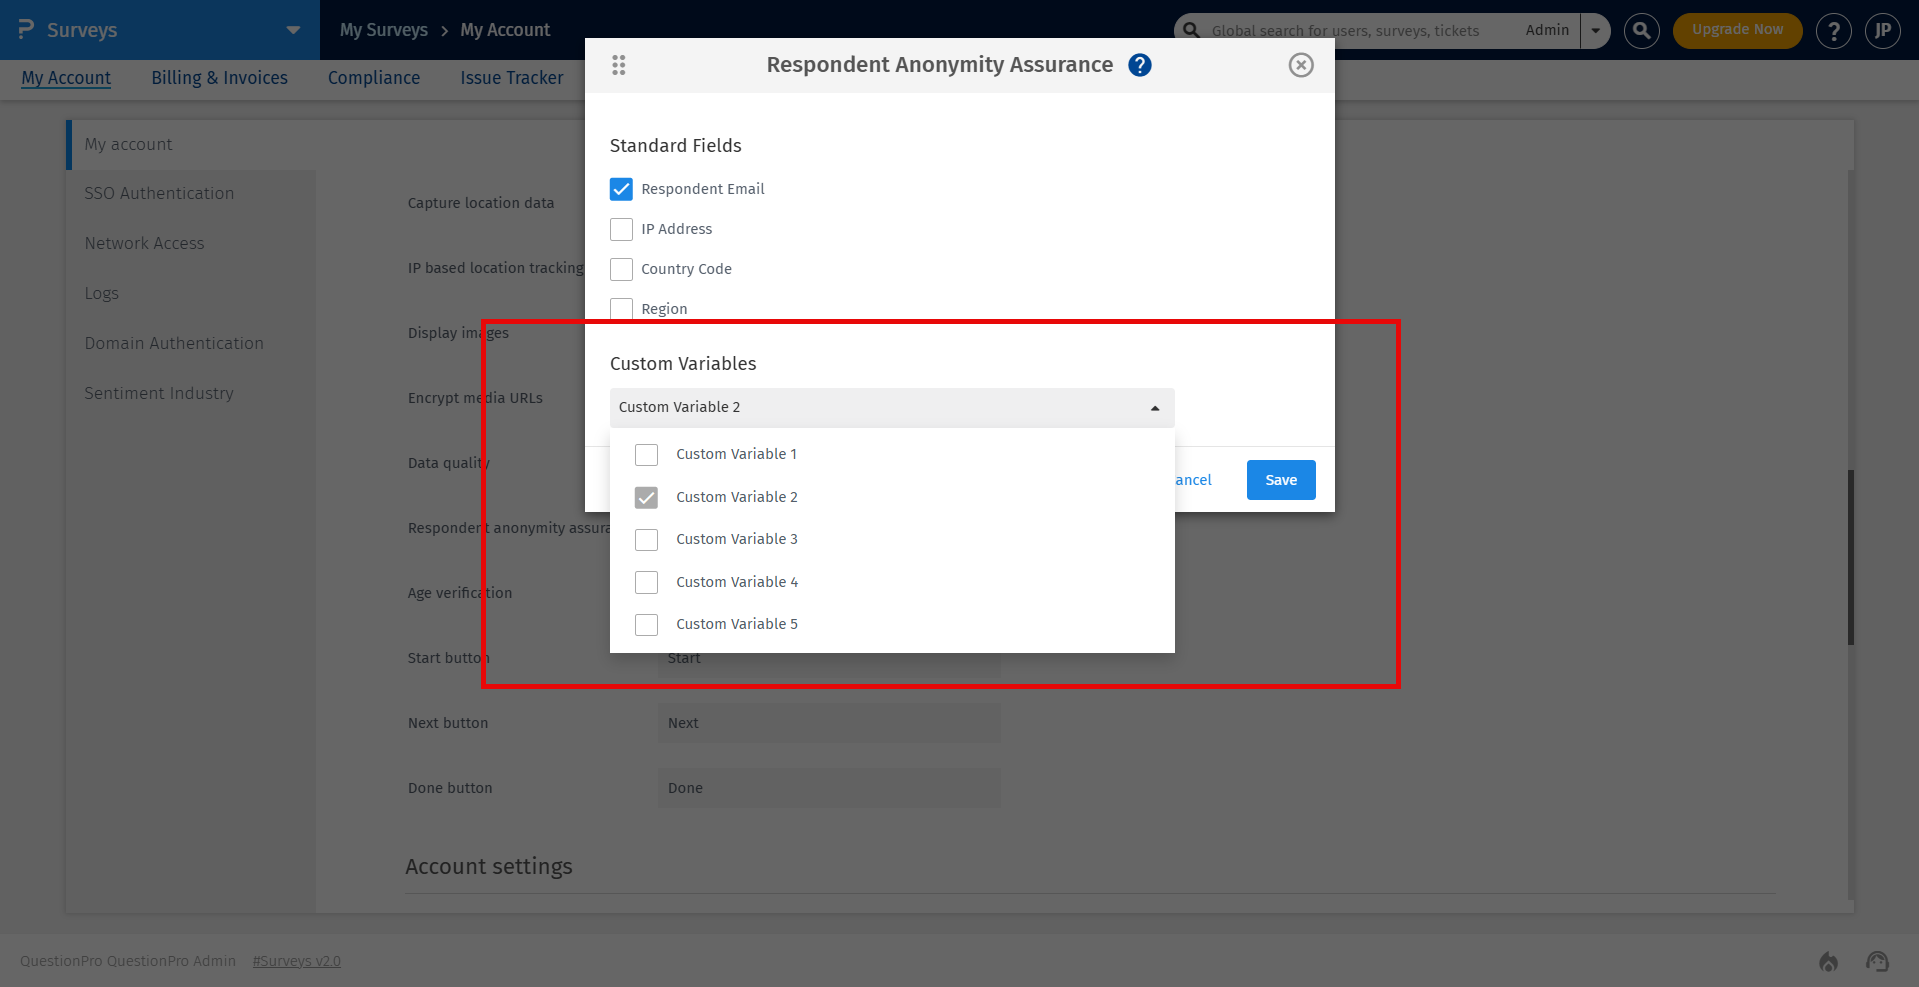Click the Capture location data label
The height and width of the screenshot is (987, 1919).
pyautogui.click(x=481, y=203)
